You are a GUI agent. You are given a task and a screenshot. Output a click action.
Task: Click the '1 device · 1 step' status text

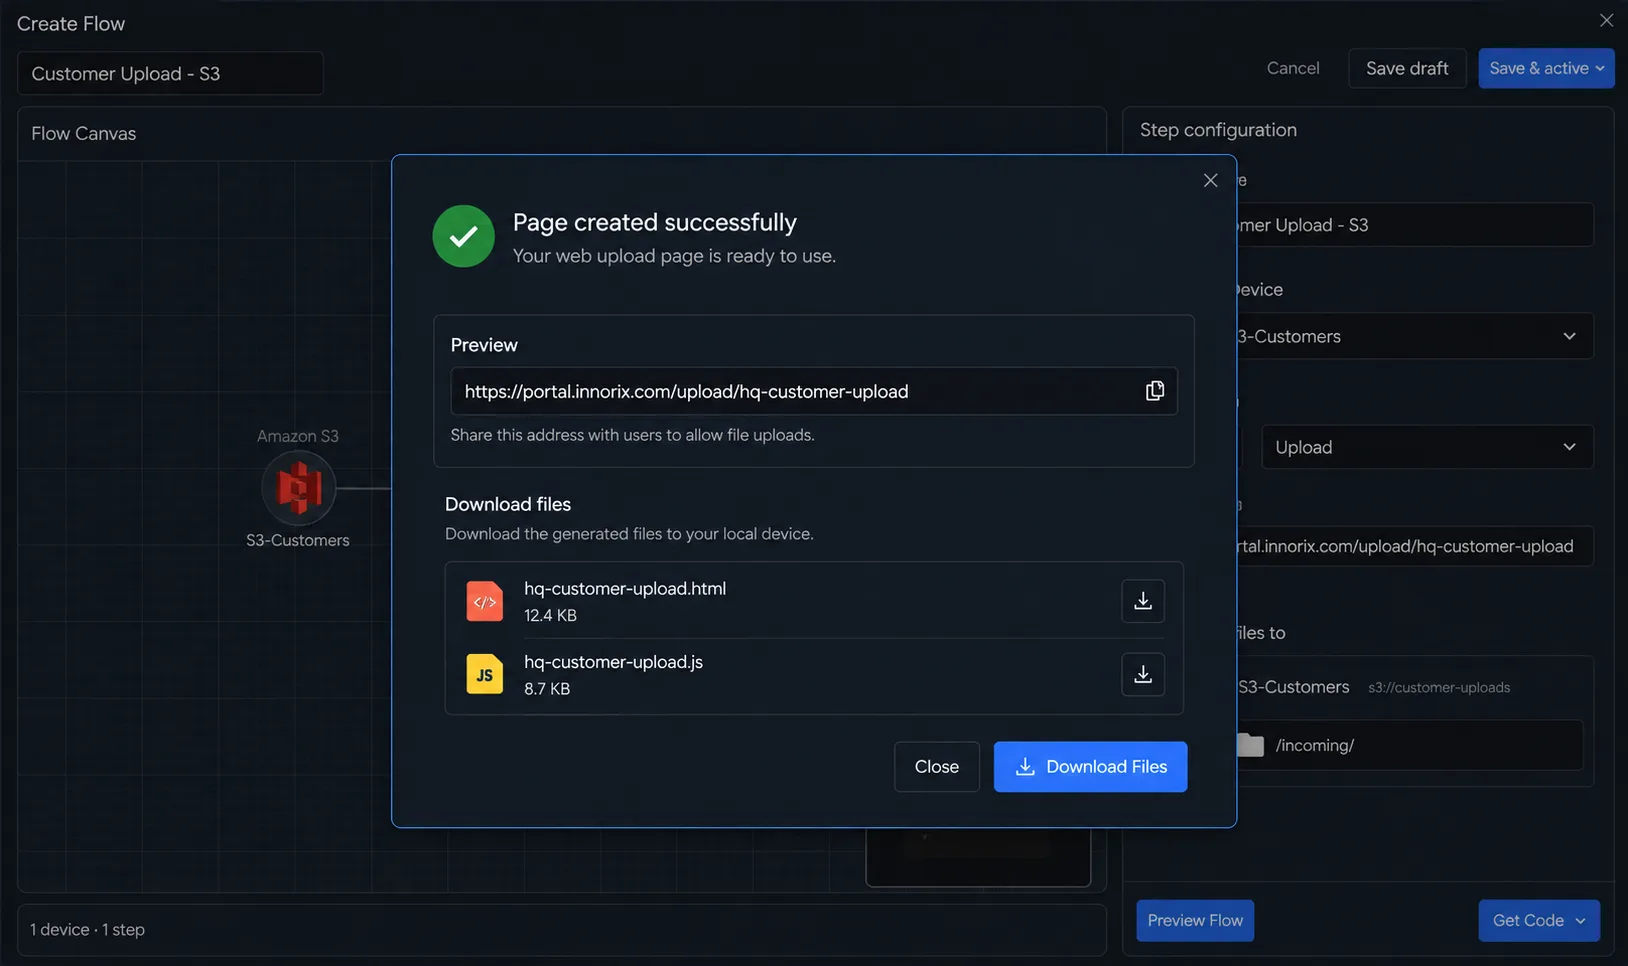87,930
